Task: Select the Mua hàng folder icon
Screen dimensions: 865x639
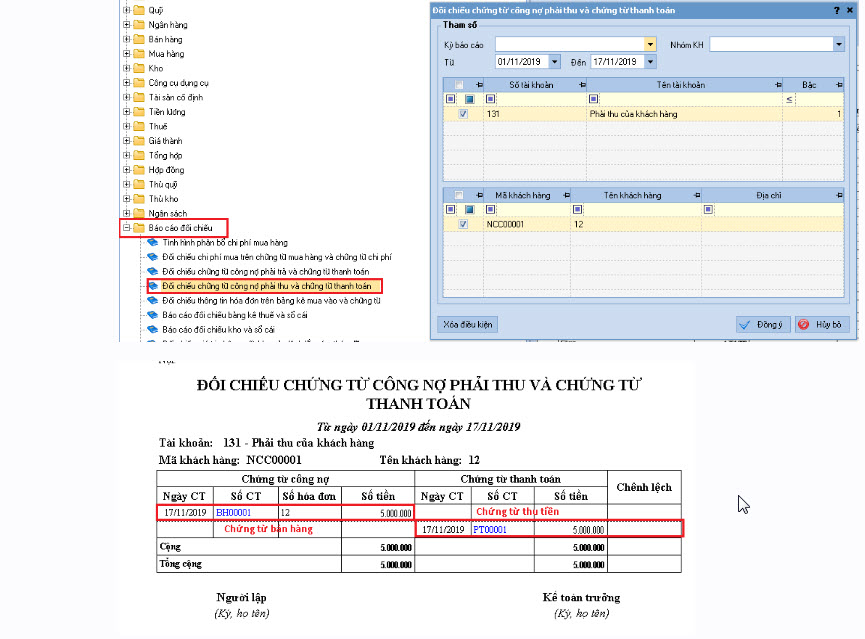Action: click(139, 54)
